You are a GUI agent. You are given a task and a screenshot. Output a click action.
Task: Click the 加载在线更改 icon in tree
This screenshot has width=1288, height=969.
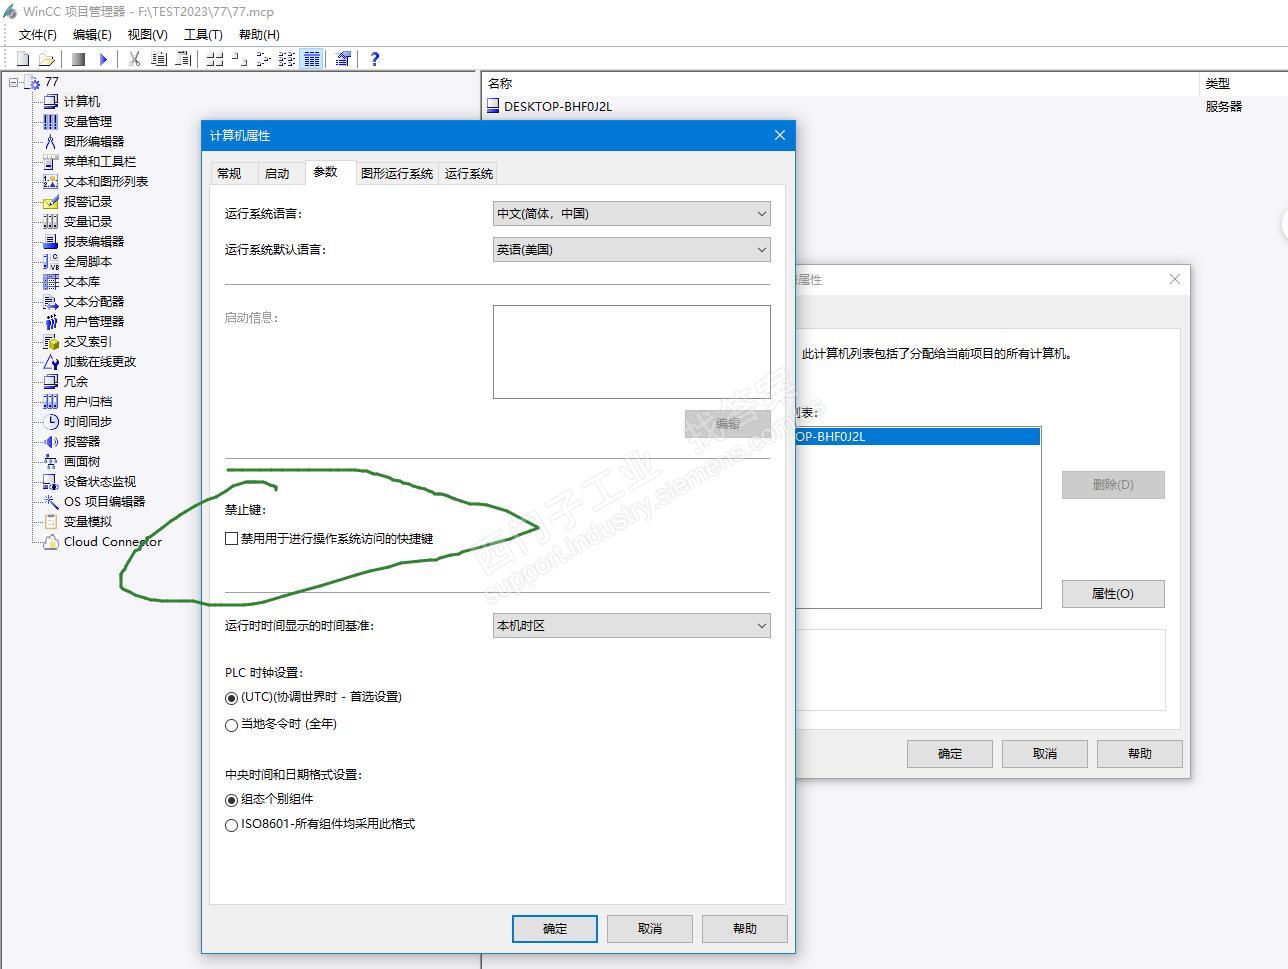pos(50,361)
